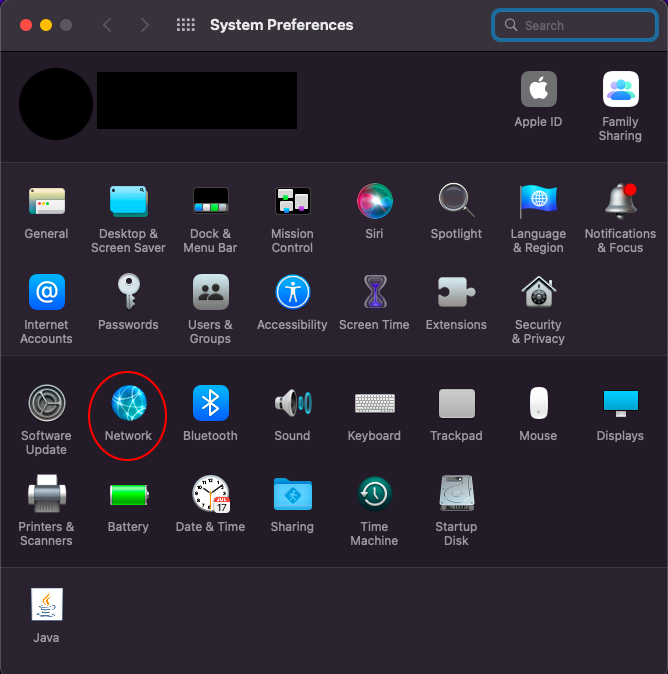Click the Show All grid button
Image resolution: width=668 pixels, height=674 pixels.
[185, 25]
